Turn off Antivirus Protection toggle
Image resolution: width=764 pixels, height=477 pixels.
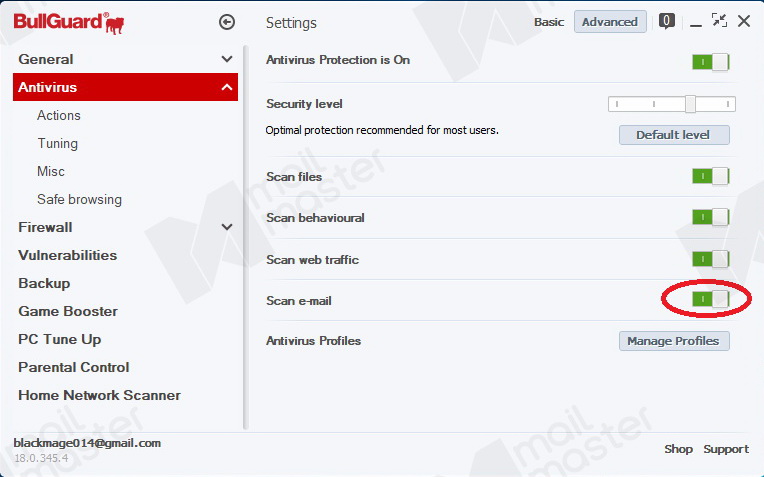coord(710,62)
